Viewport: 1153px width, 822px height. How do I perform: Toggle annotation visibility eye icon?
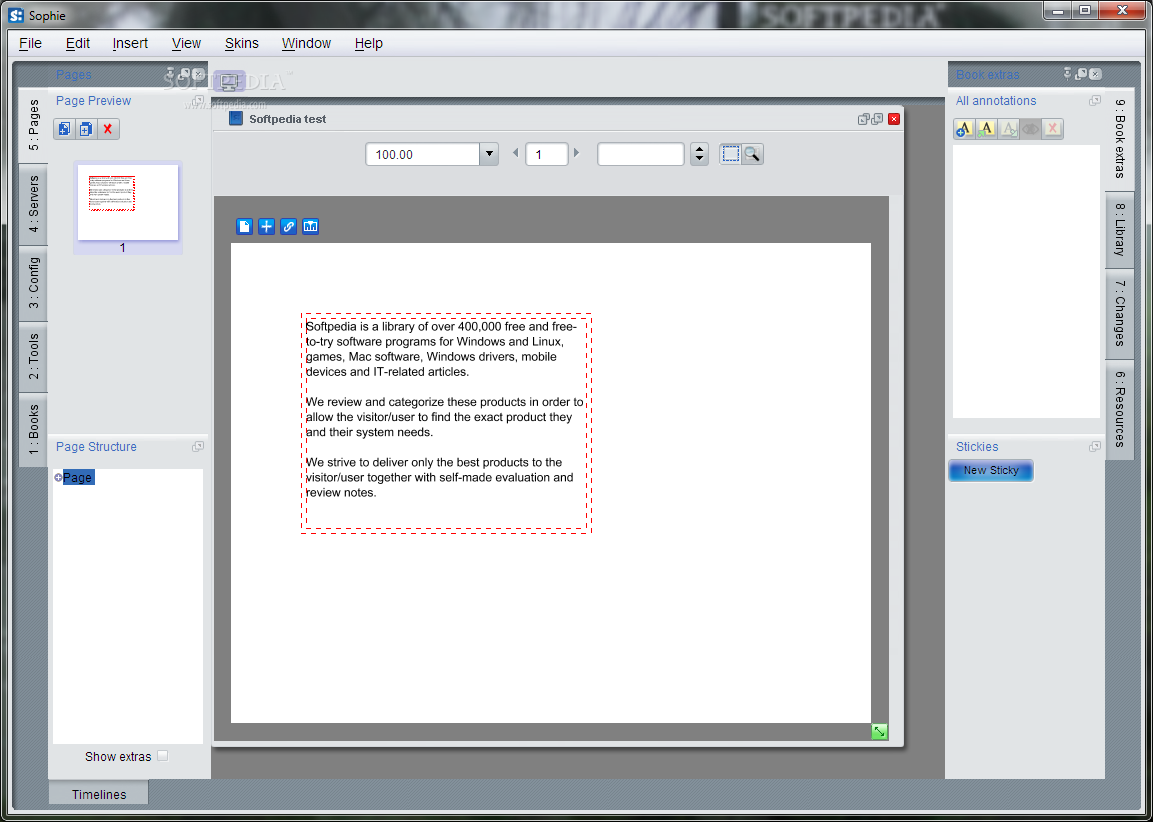point(1030,129)
